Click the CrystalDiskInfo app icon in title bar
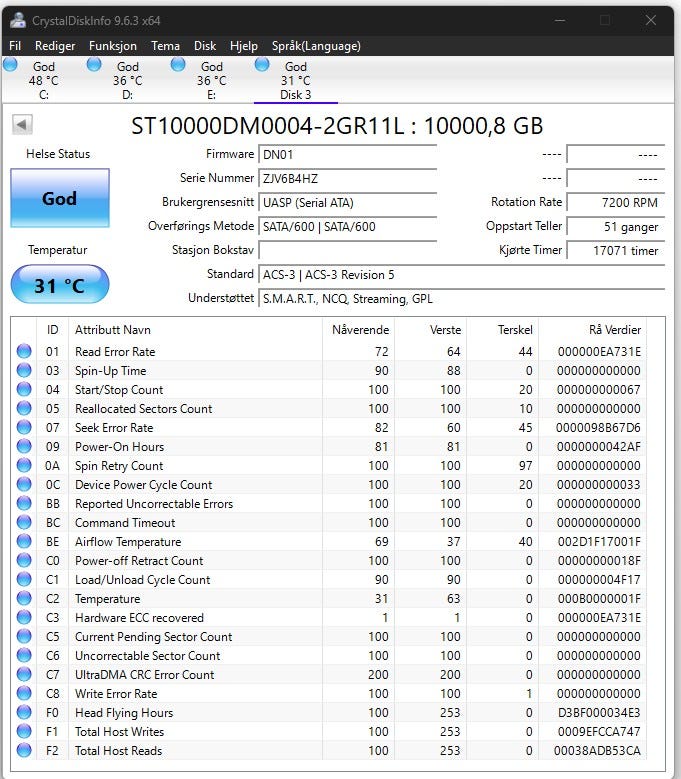The image size is (681, 779). tap(17, 20)
